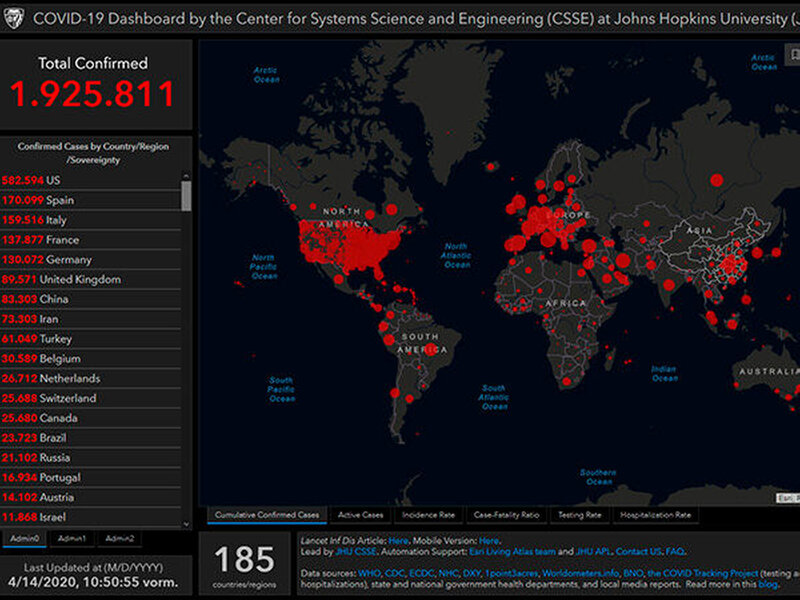Click the Esri attribution on the map corner
The image size is (800, 600).
coord(788,497)
